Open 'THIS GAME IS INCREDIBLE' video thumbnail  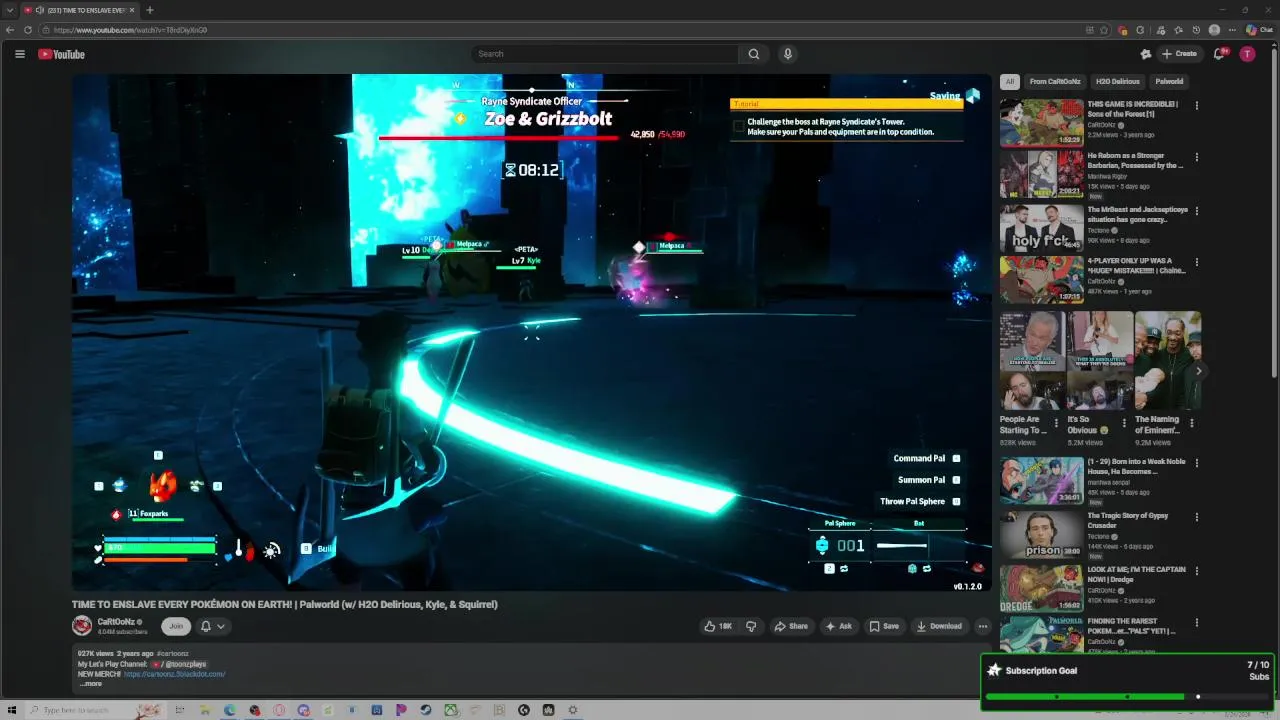pos(1042,121)
